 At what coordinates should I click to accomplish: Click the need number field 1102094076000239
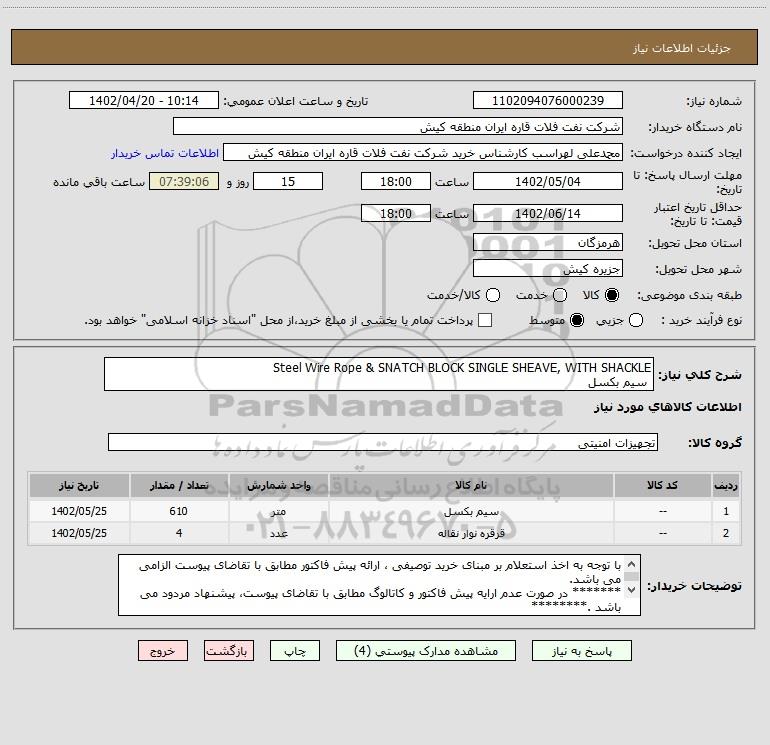coord(548,100)
